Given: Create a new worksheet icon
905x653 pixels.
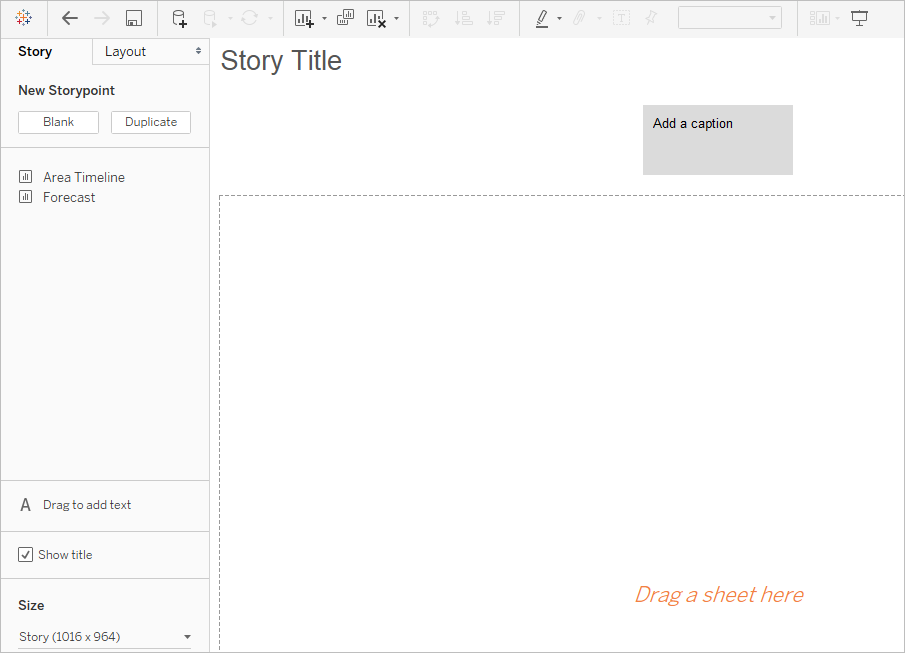Looking at the screenshot, I should click(304, 18).
